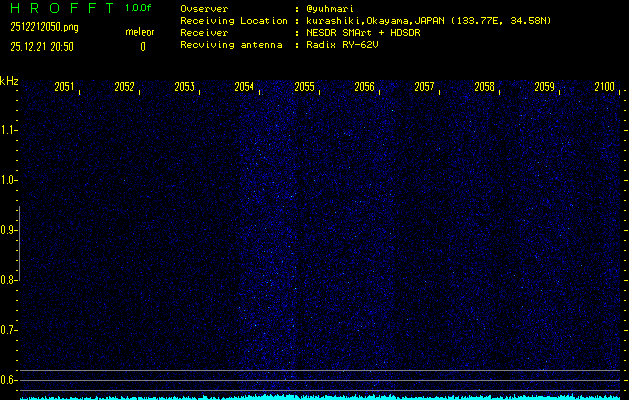629x400 pixels.
Task: Click the 2054 time marker
Action: click(x=244, y=87)
